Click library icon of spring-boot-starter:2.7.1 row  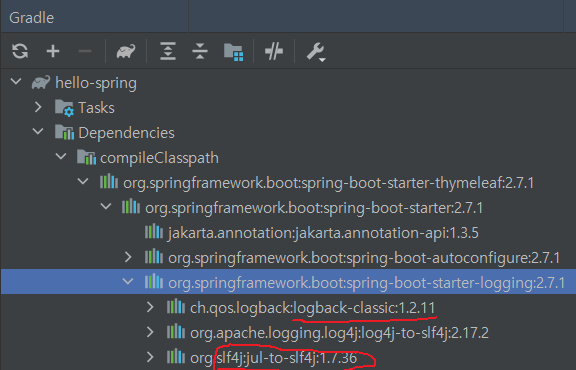[131, 207]
